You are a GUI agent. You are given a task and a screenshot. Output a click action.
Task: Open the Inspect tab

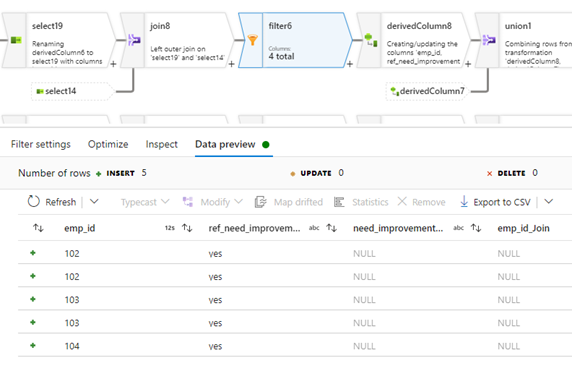(x=162, y=144)
